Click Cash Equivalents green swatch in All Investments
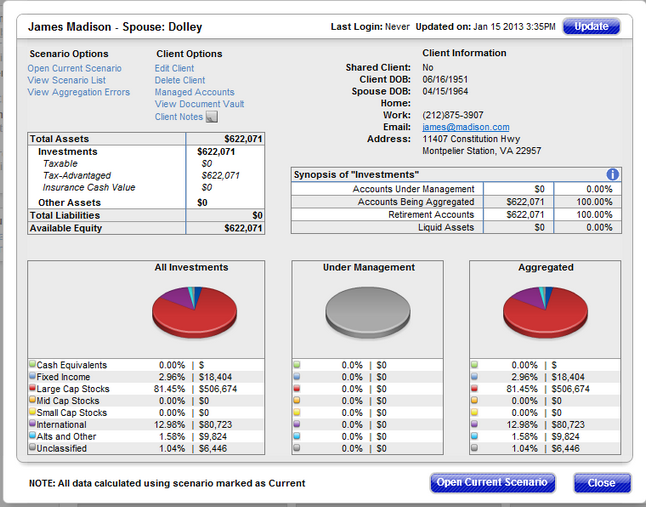Screen dimensions: 646x507 [33, 364]
